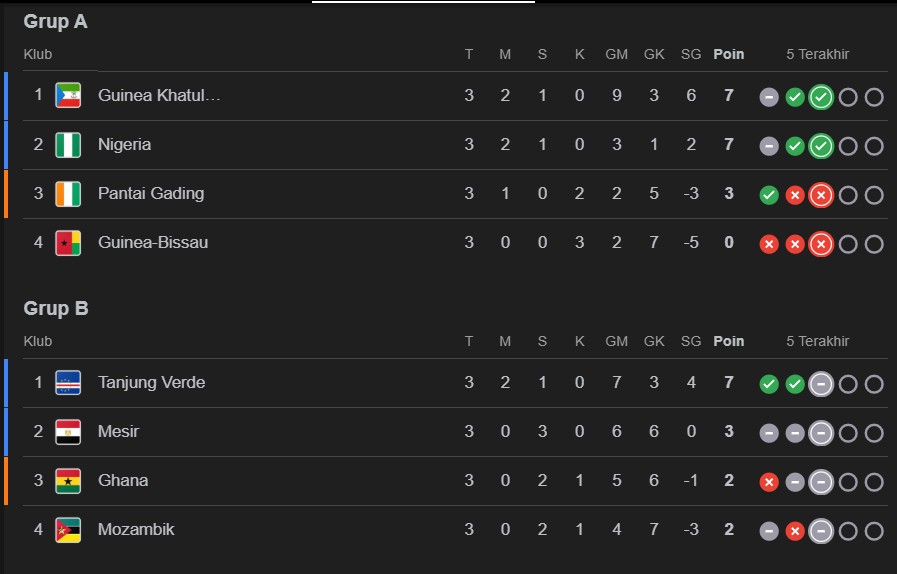Viewport: 897px width, 574px height.
Task: Select the Mozambik team name
Action: pyautogui.click(x=136, y=530)
